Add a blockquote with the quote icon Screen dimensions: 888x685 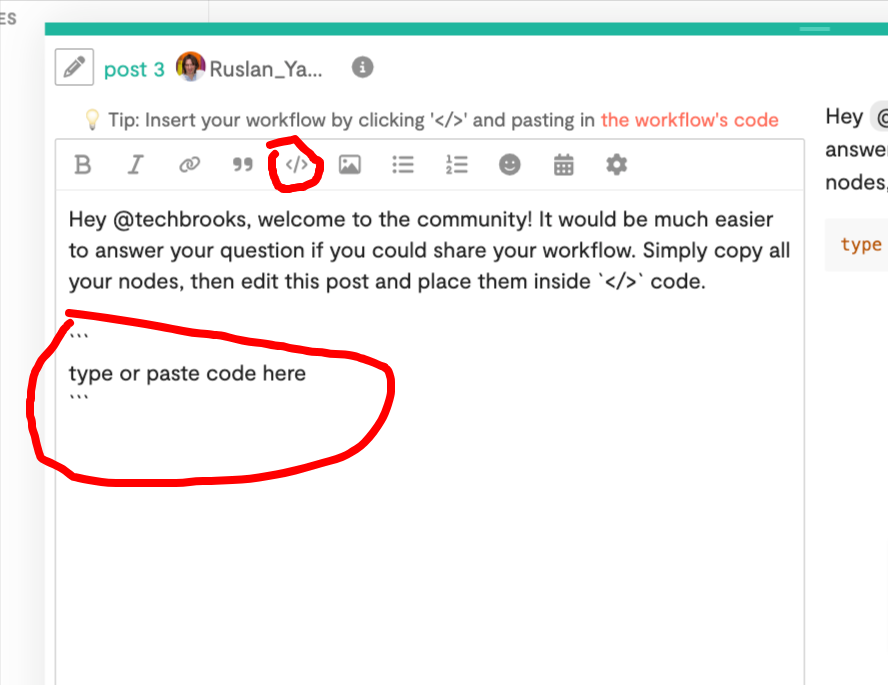(242, 165)
